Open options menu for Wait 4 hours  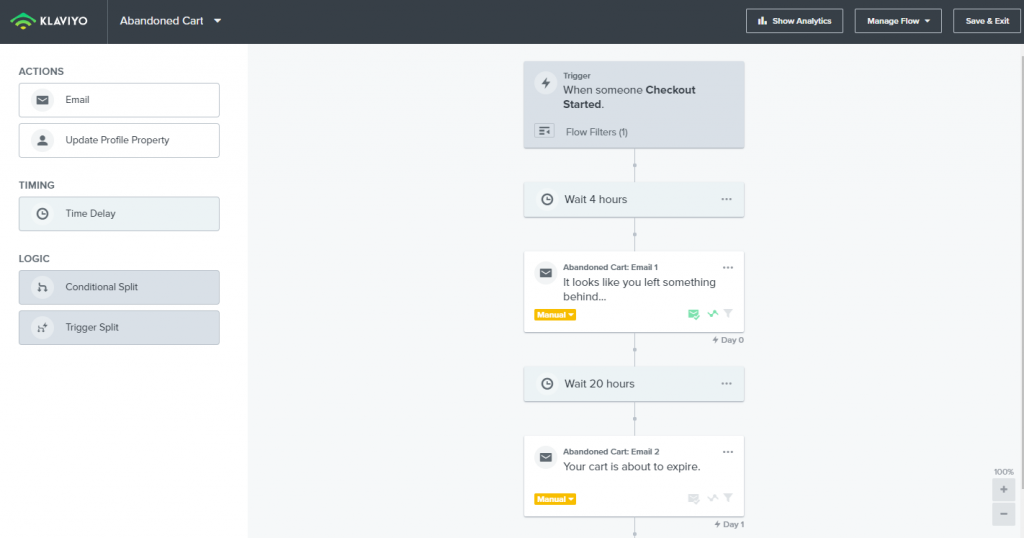click(x=726, y=199)
